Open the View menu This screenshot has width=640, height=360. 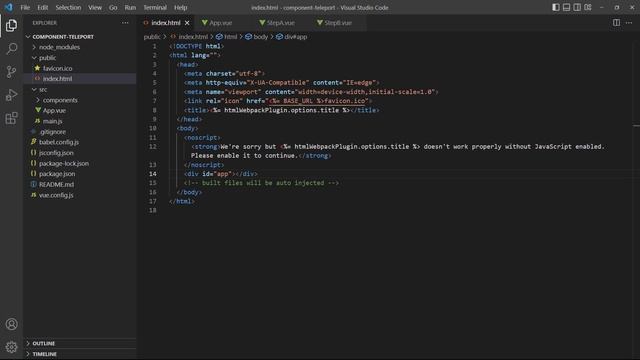95,7
